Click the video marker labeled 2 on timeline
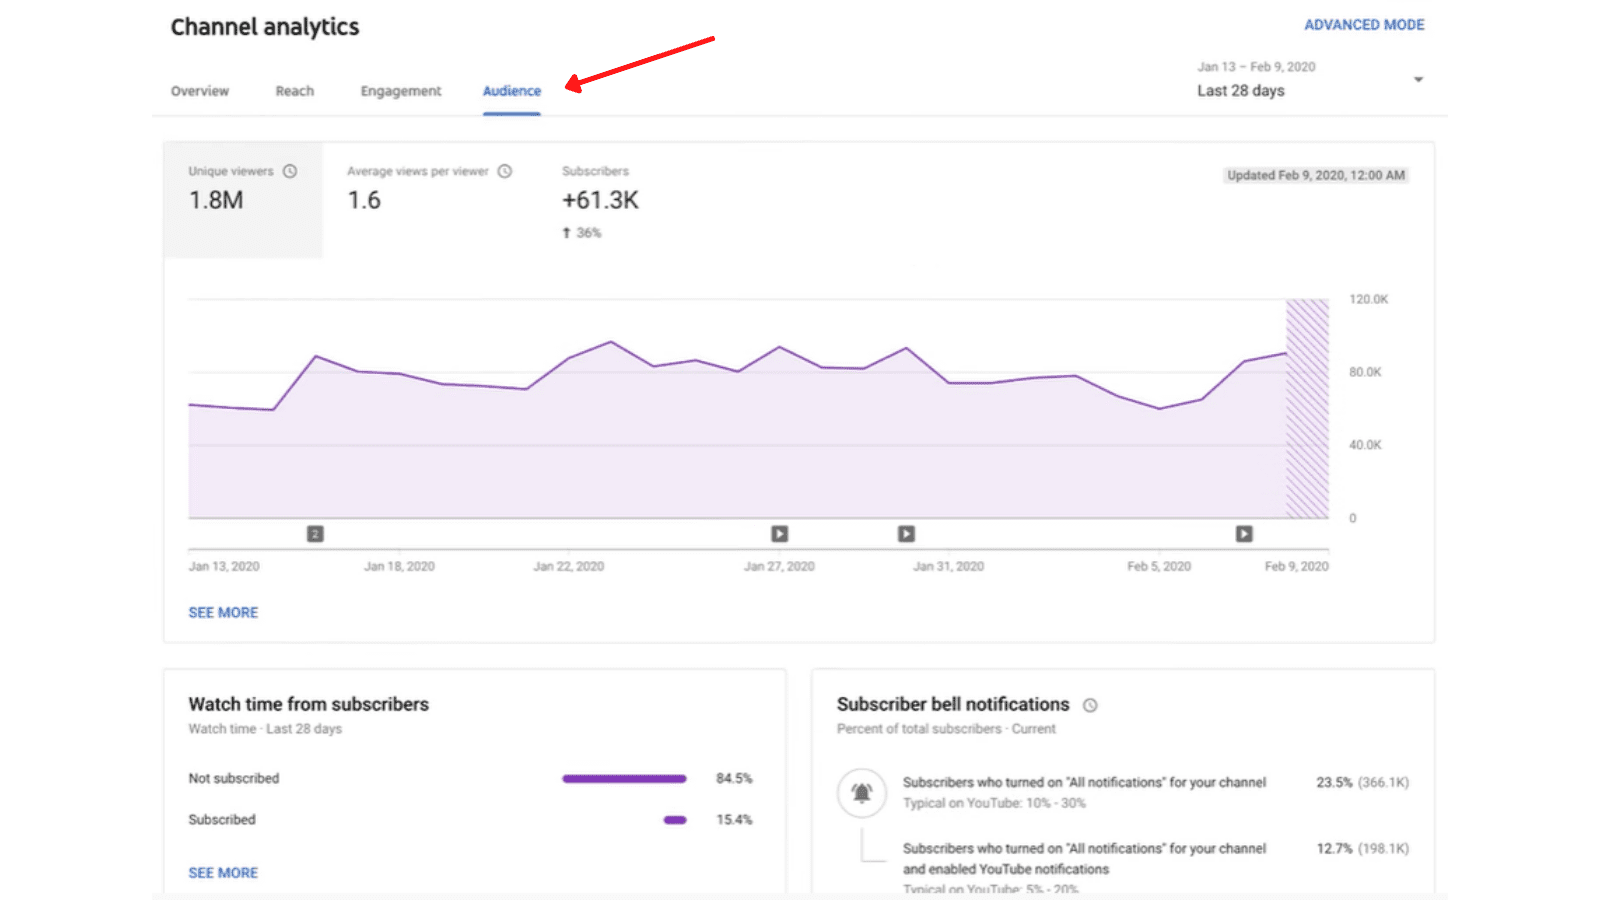The height and width of the screenshot is (900, 1600). tap(315, 534)
